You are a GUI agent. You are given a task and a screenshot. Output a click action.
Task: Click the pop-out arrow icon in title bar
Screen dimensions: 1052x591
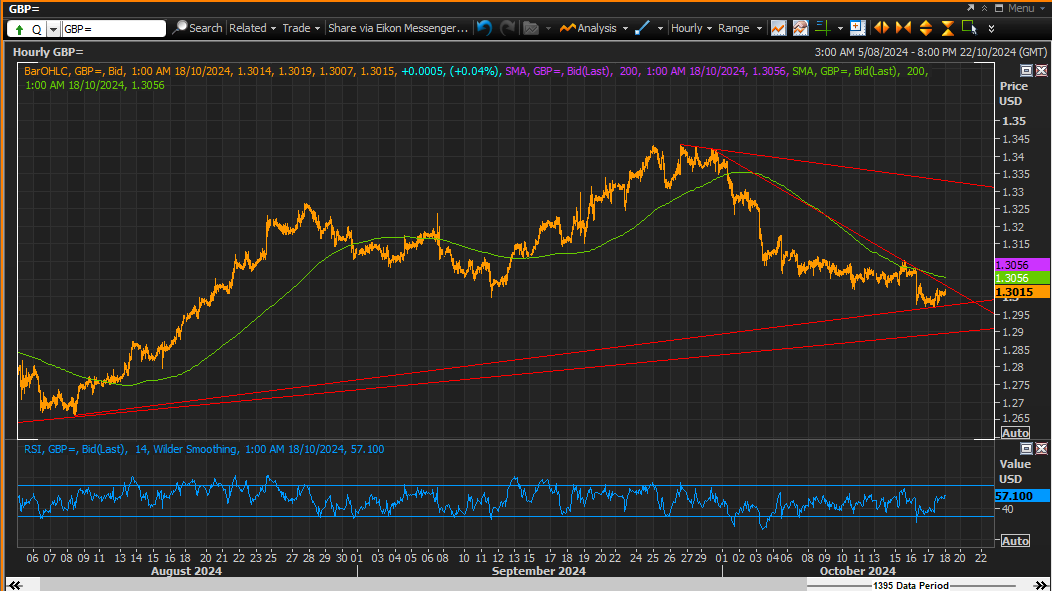coord(970,8)
